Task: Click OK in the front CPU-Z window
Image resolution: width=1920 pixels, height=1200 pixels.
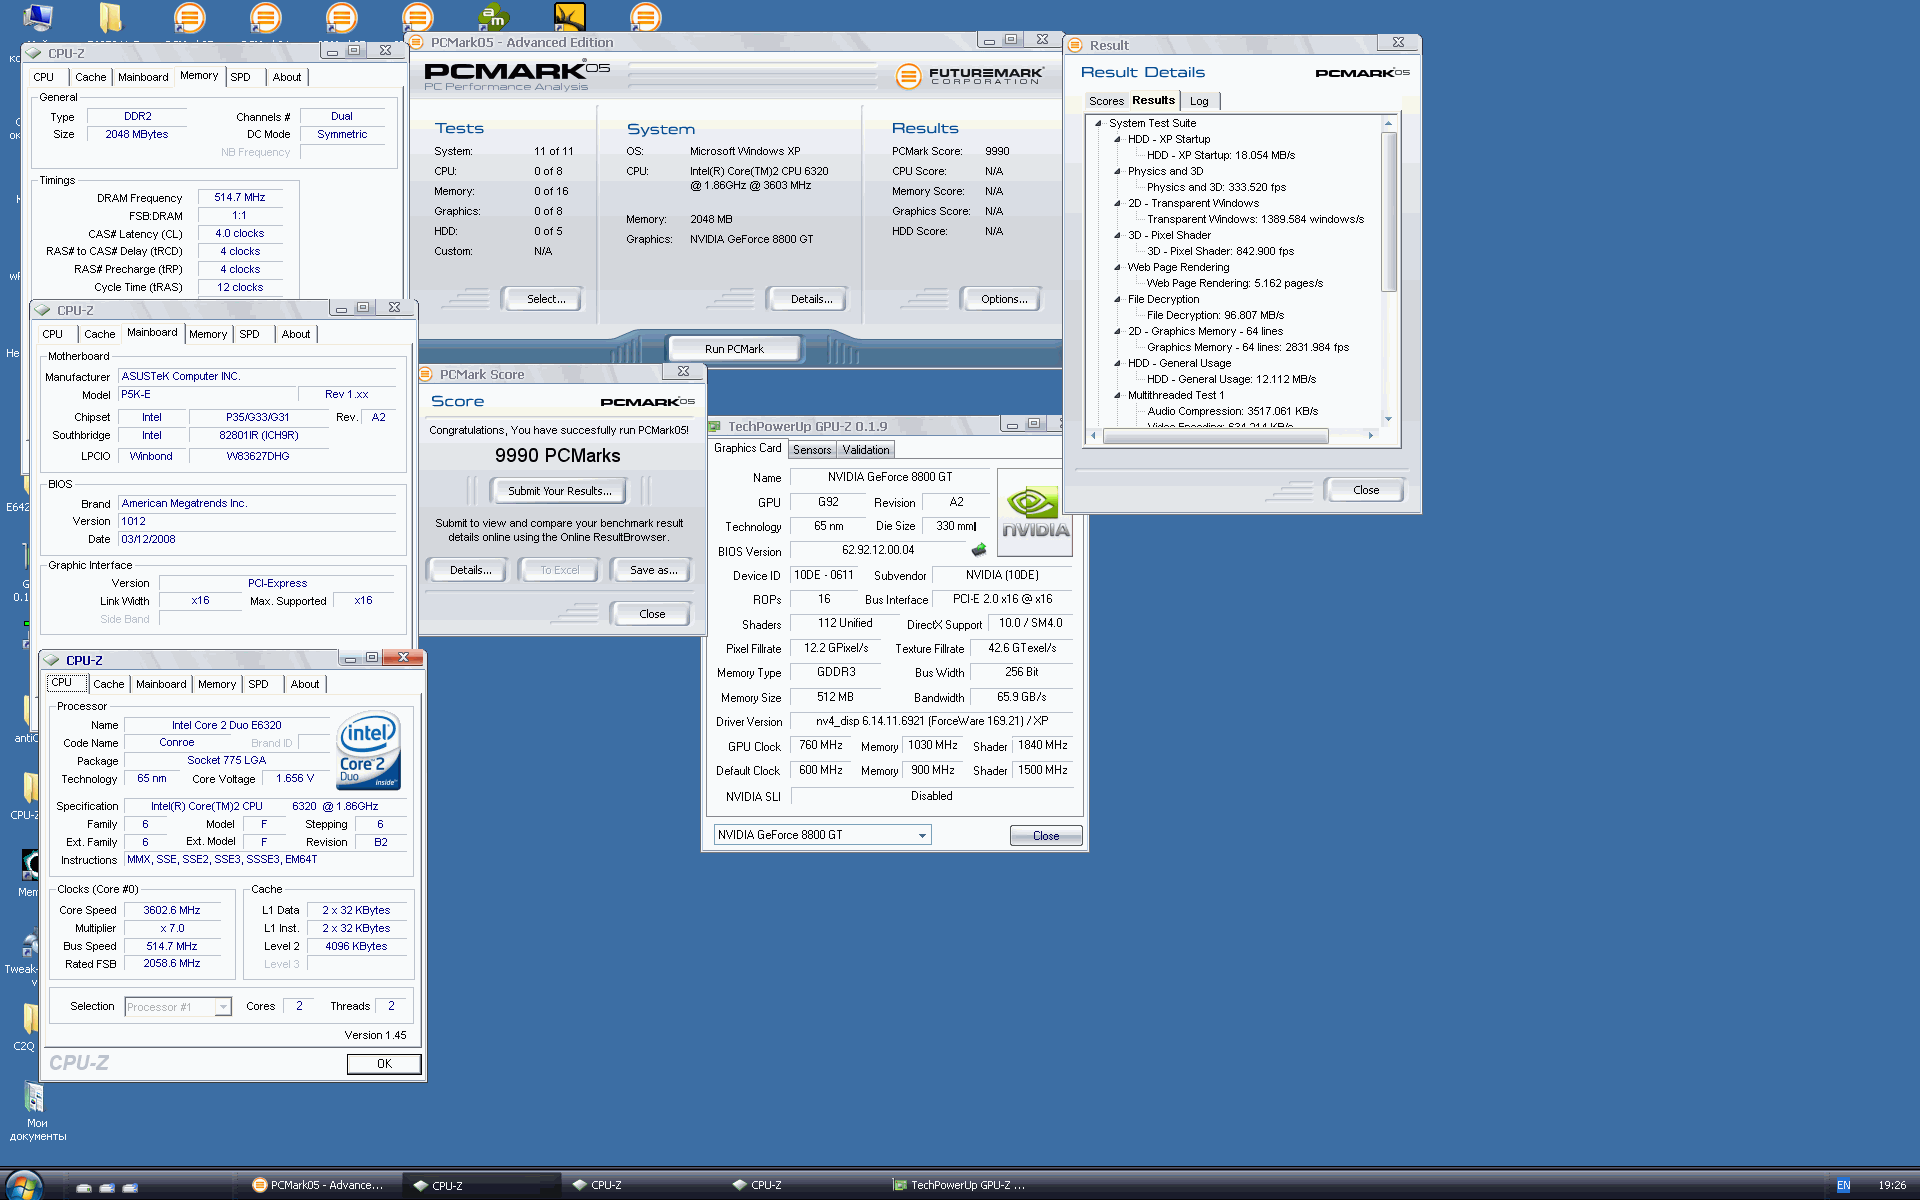Action: [384, 1064]
